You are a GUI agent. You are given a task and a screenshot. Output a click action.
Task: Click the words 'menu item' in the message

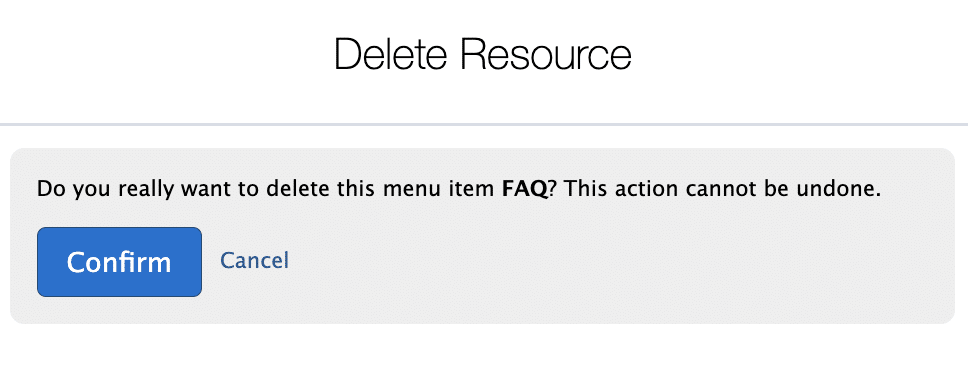point(440,189)
